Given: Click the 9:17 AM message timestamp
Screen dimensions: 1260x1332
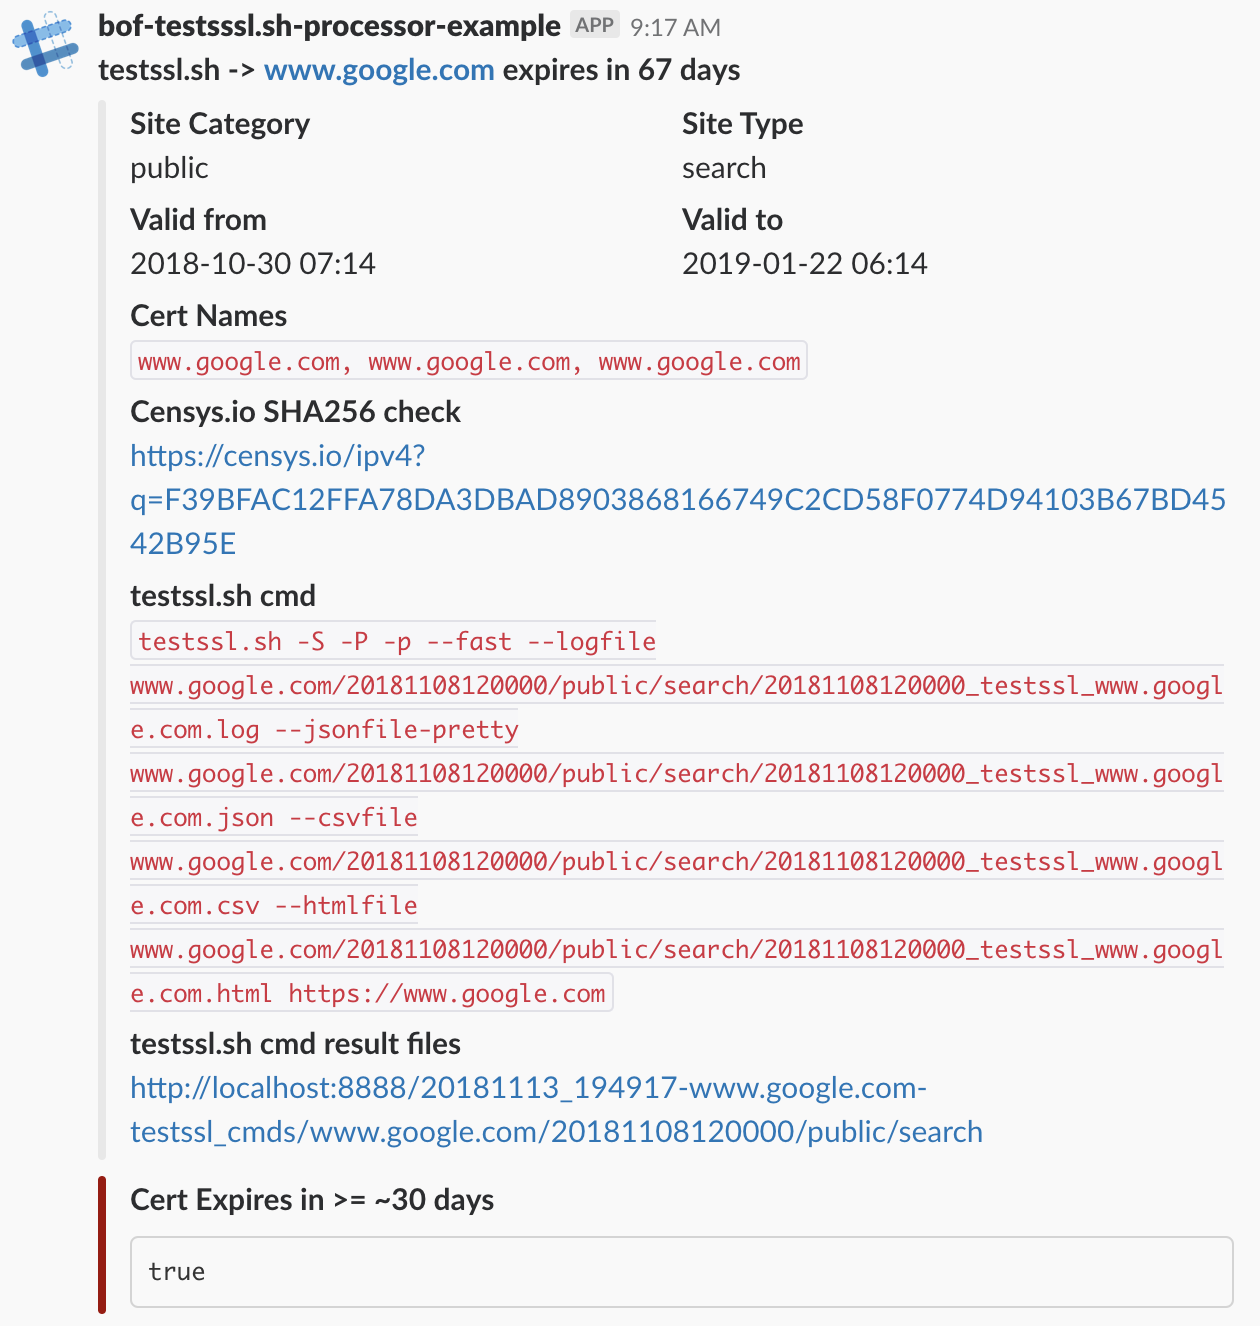Looking at the screenshot, I should 675,28.
